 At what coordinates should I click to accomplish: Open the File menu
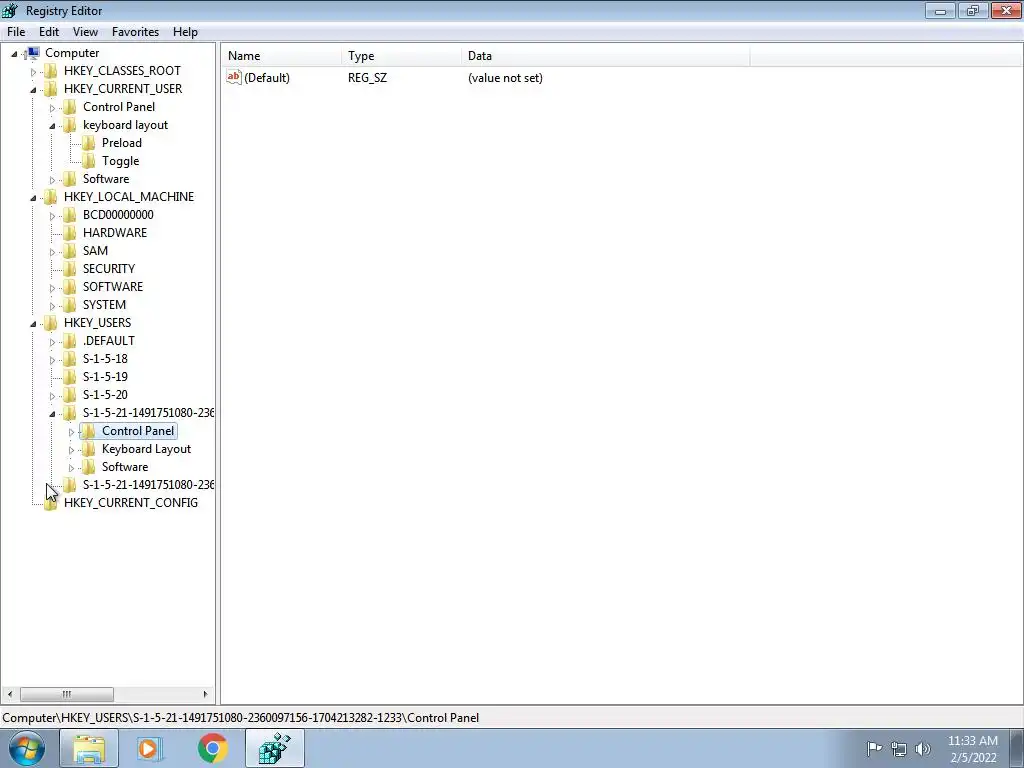[16, 32]
